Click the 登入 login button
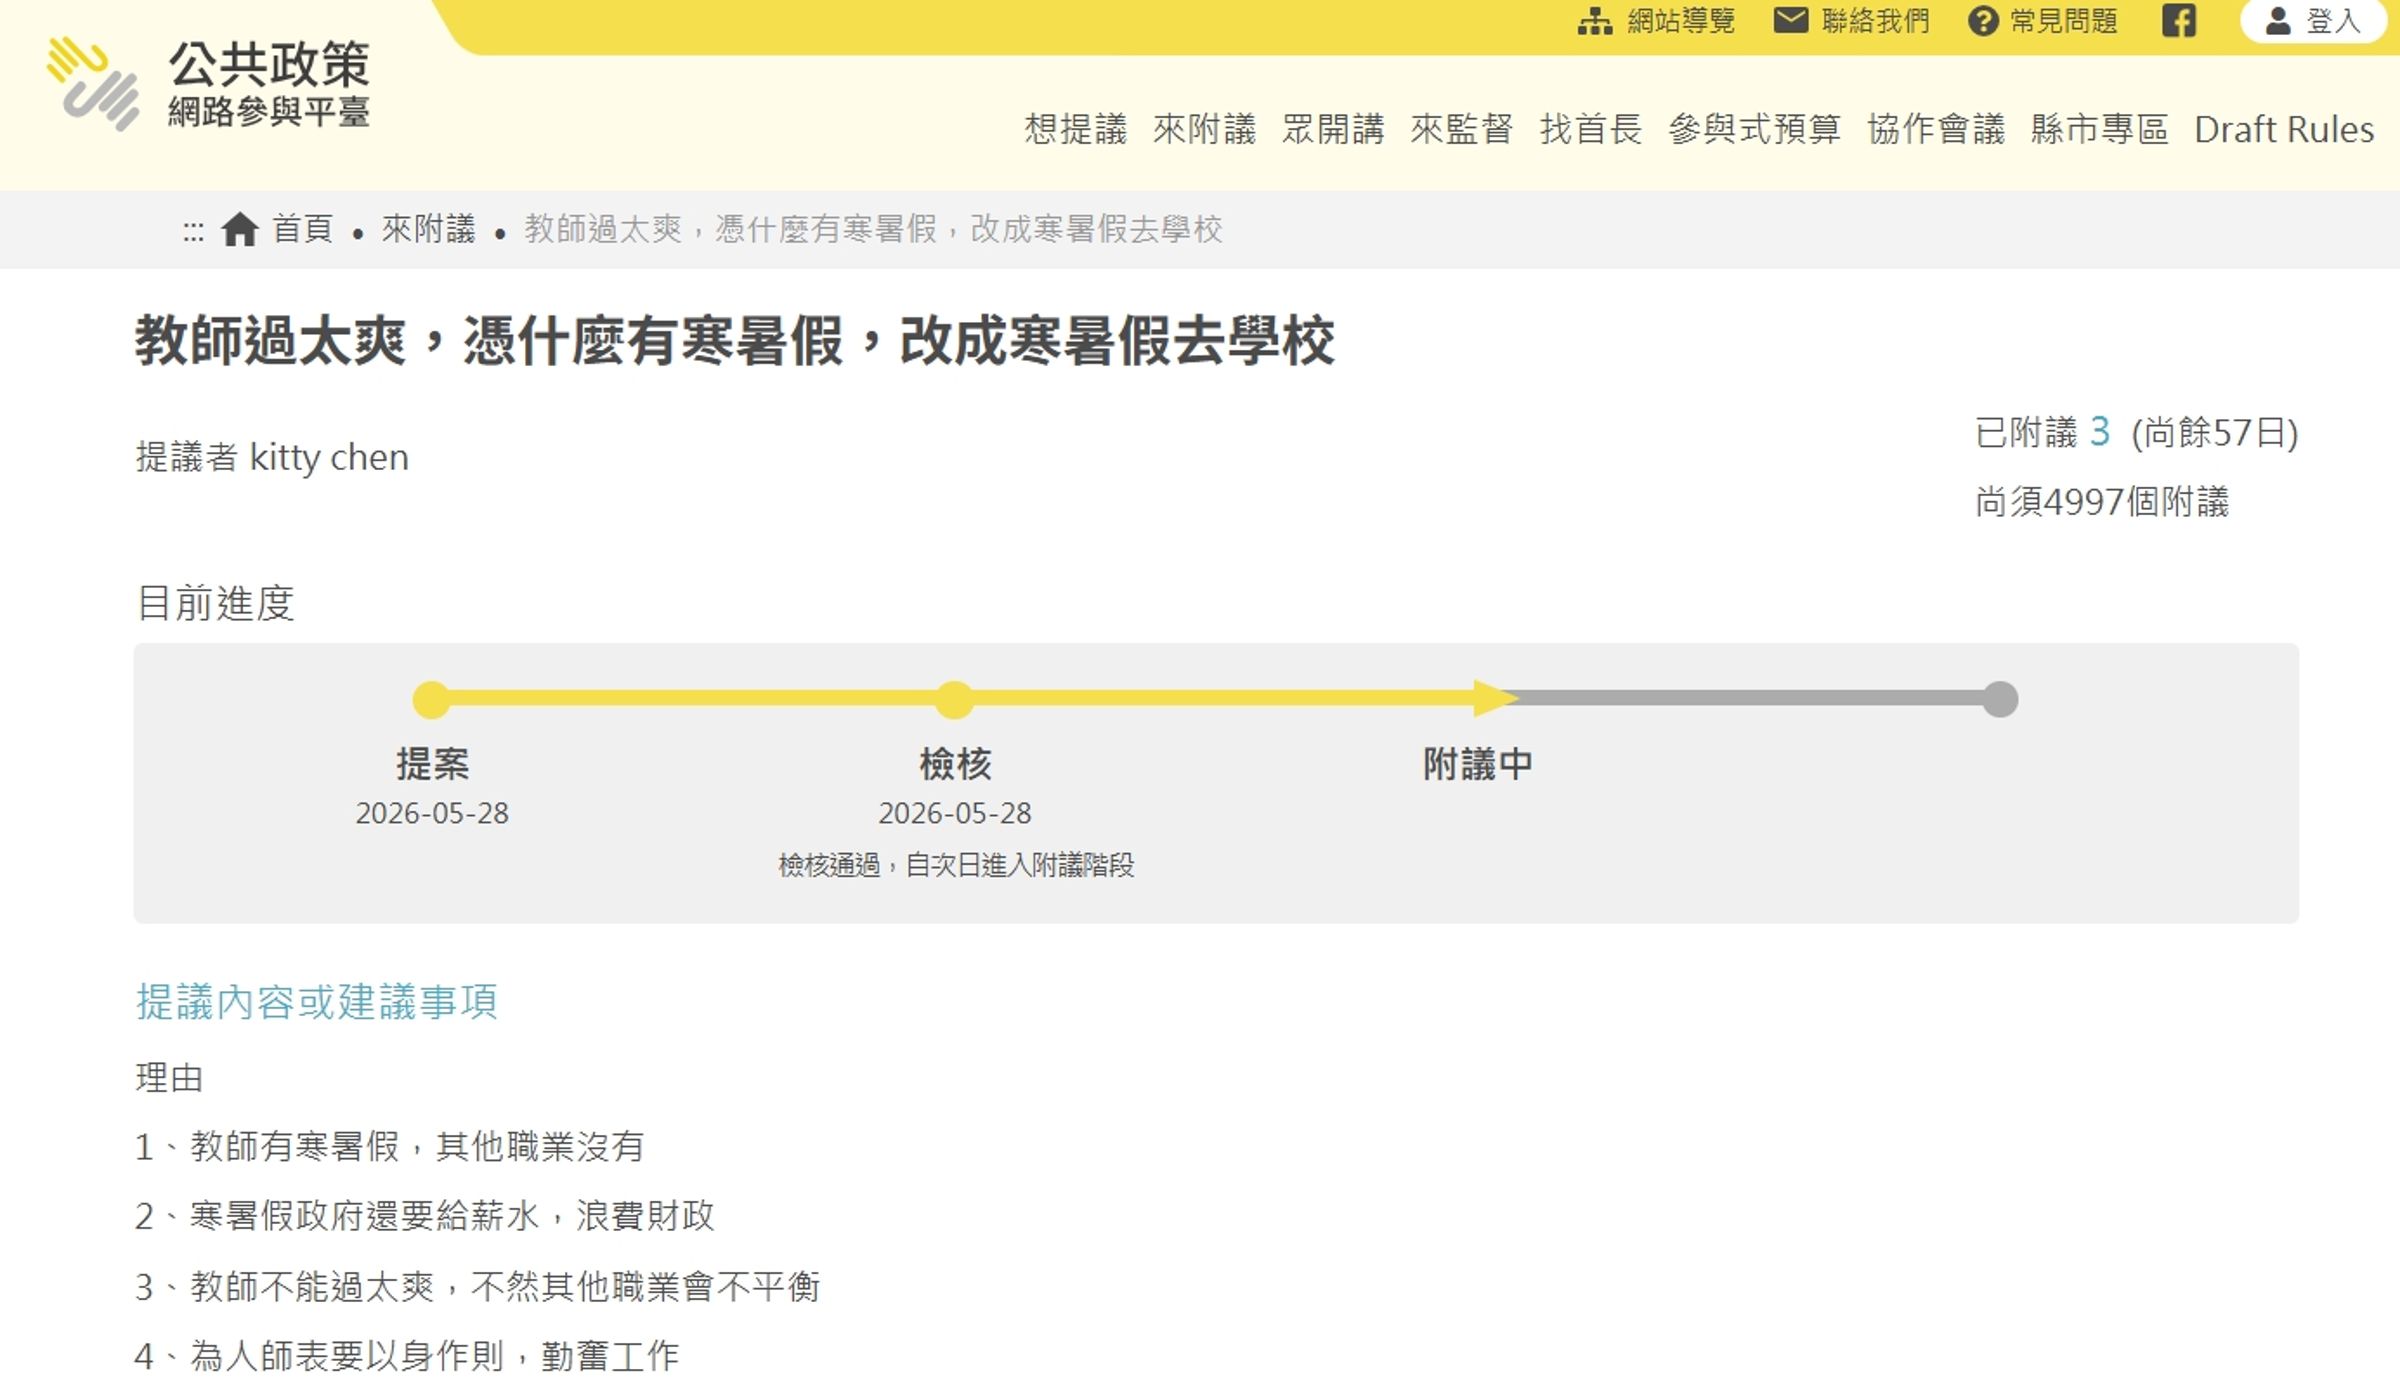The width and height of the screenshot is (2400, 1397). [2312, 21]
